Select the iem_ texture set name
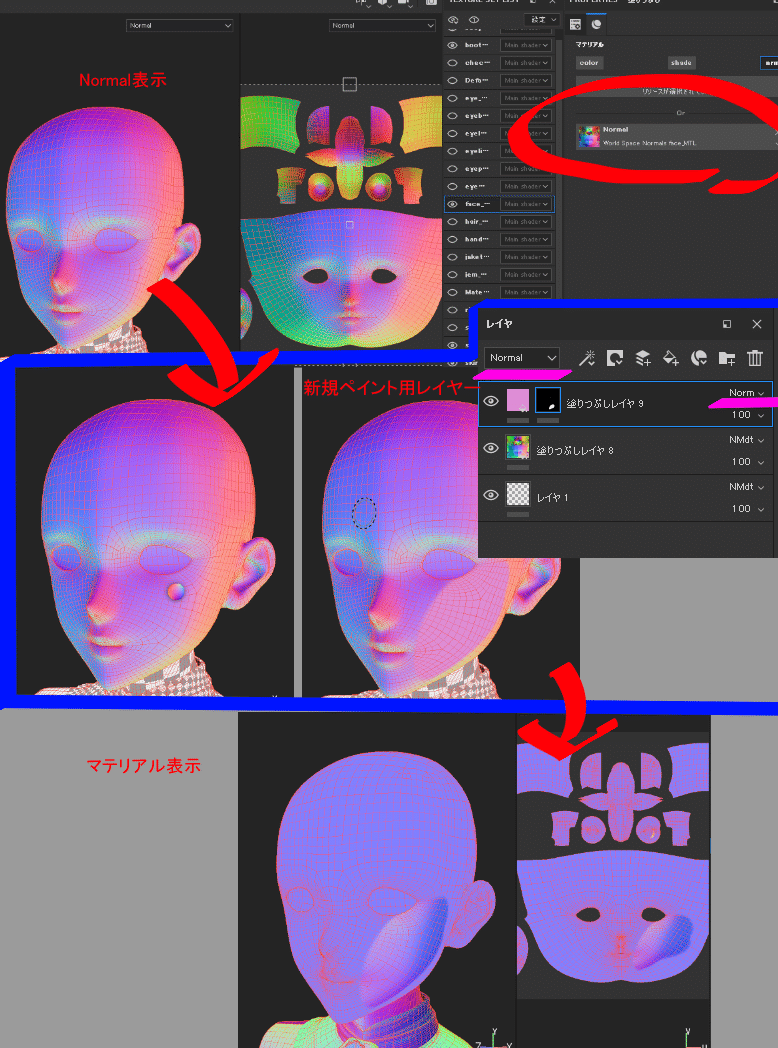The width and height of the screenshot is (778, 1048). point(476,275)
